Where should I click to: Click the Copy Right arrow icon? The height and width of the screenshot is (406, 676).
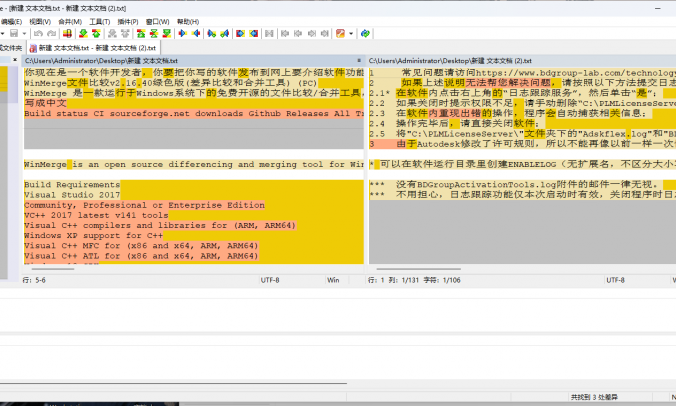182,33
